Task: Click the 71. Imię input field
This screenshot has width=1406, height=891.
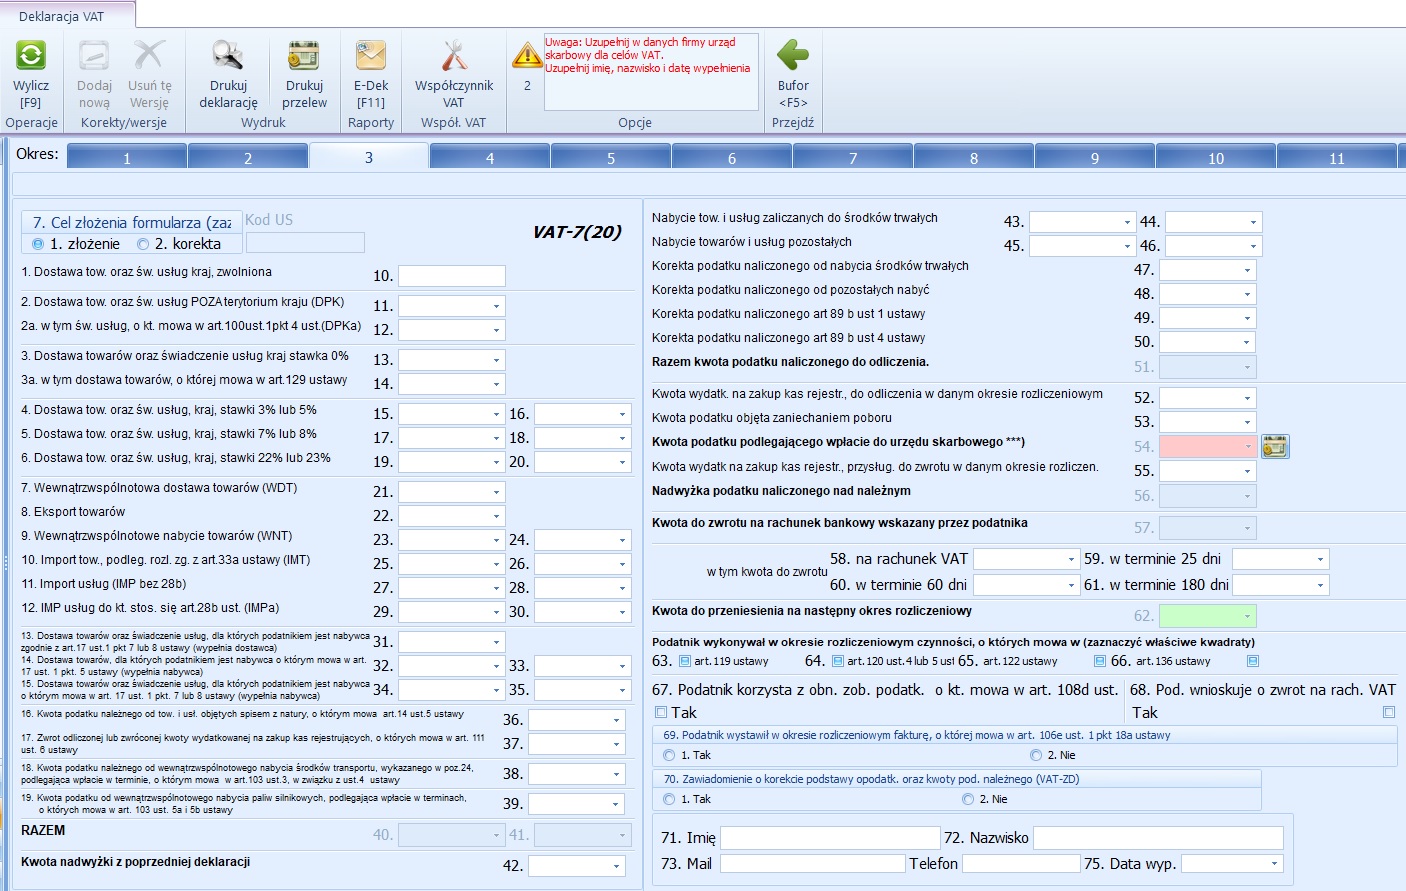Action: click(830, 838)
